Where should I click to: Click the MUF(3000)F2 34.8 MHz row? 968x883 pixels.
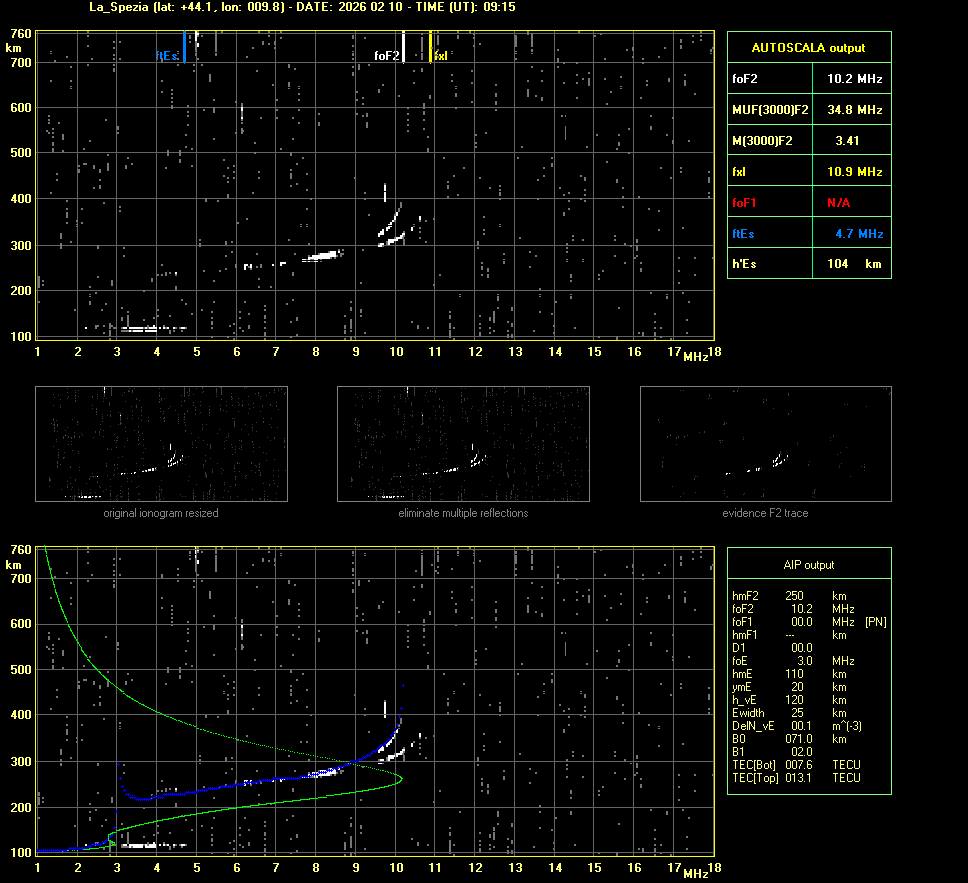click(x=808, y=109)
